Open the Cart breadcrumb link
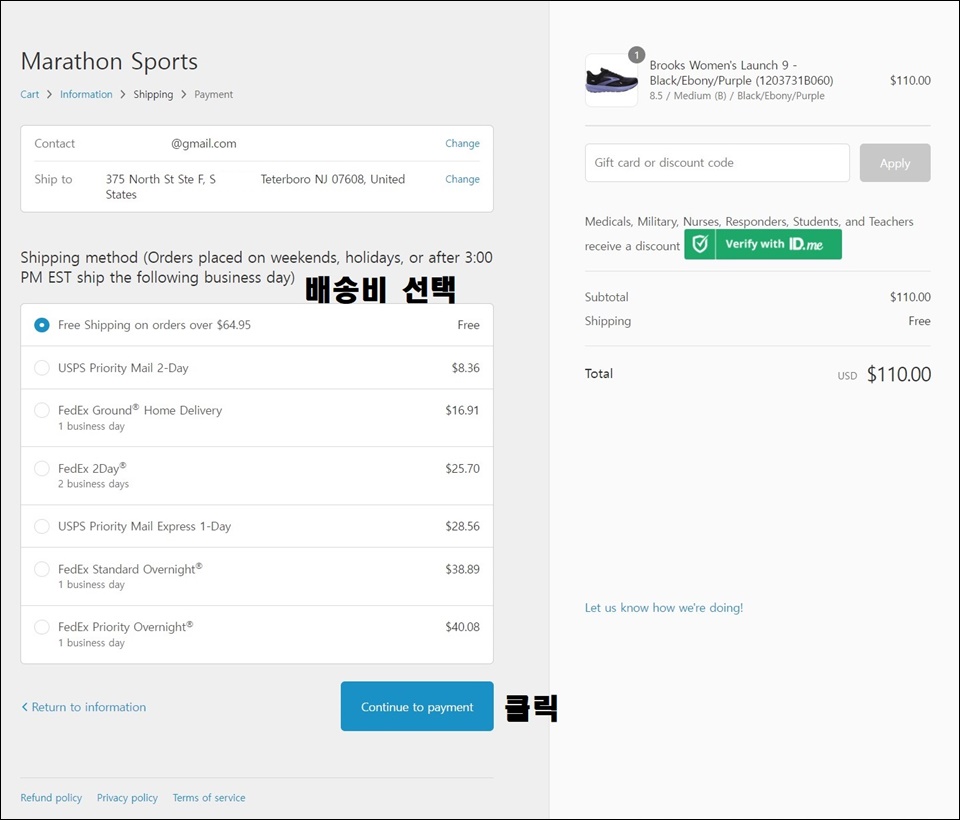Screen dimensions: 960x820 [29, 94]
